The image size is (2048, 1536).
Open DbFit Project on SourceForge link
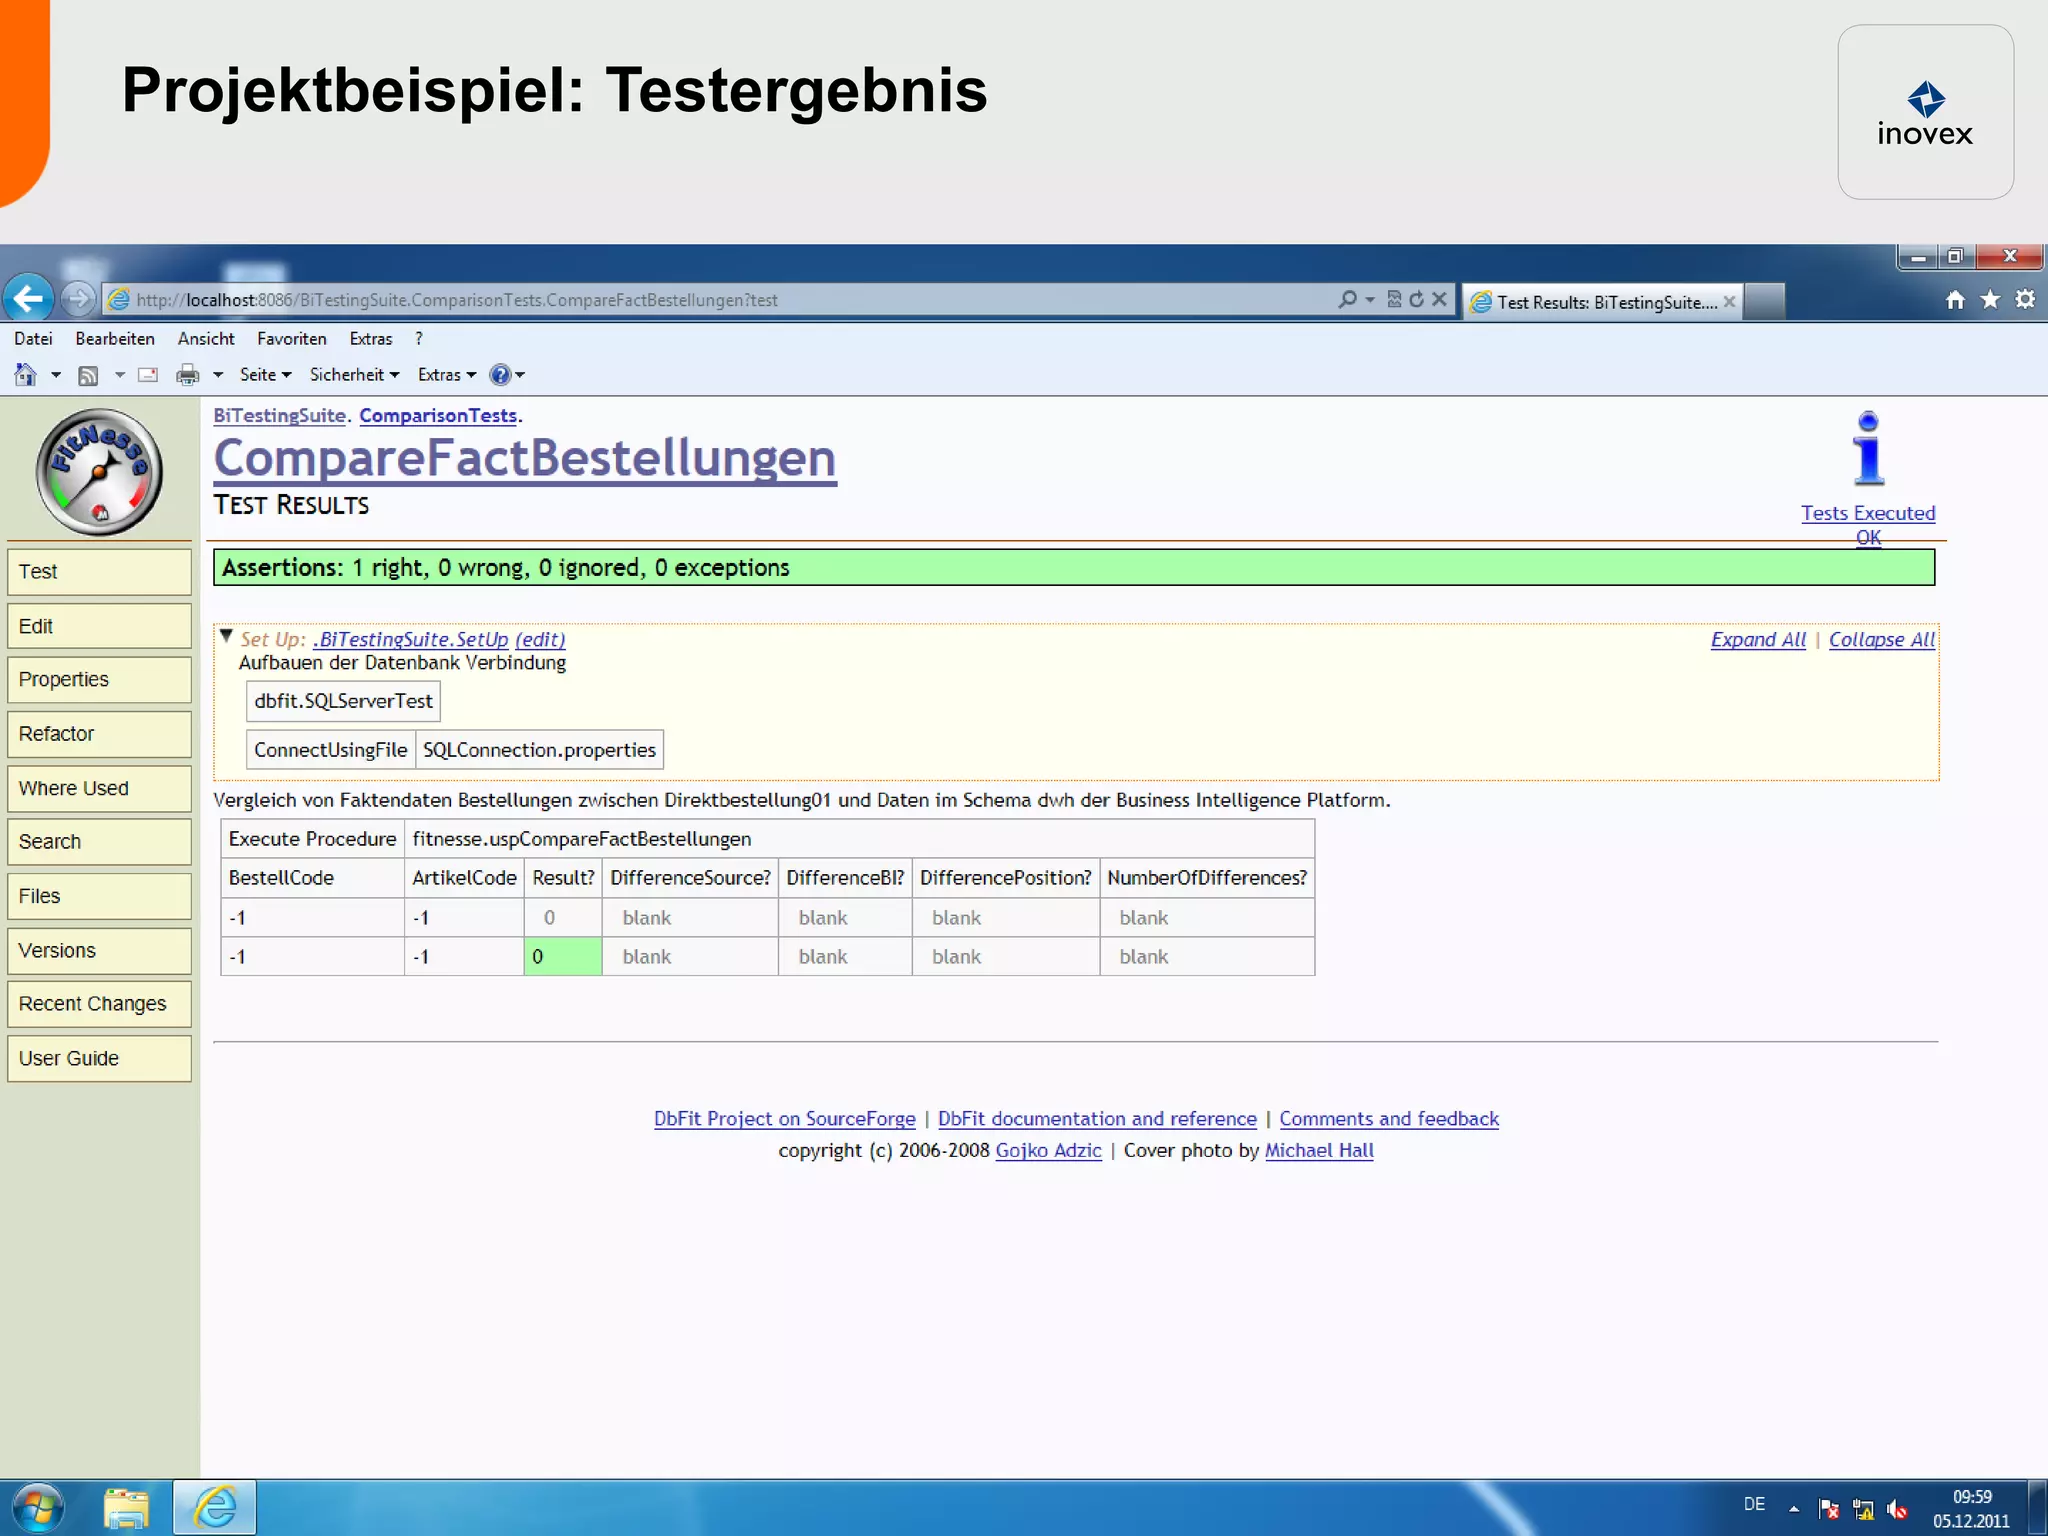[784, 1118]
